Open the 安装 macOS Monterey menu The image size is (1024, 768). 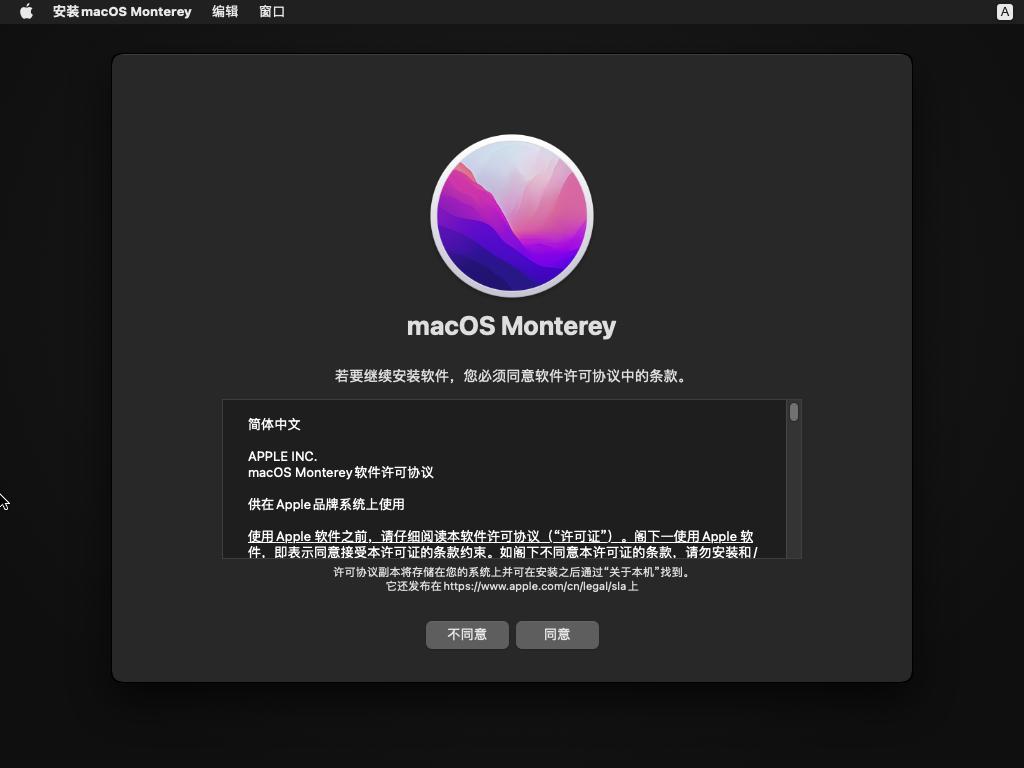[x=122, y=11]
